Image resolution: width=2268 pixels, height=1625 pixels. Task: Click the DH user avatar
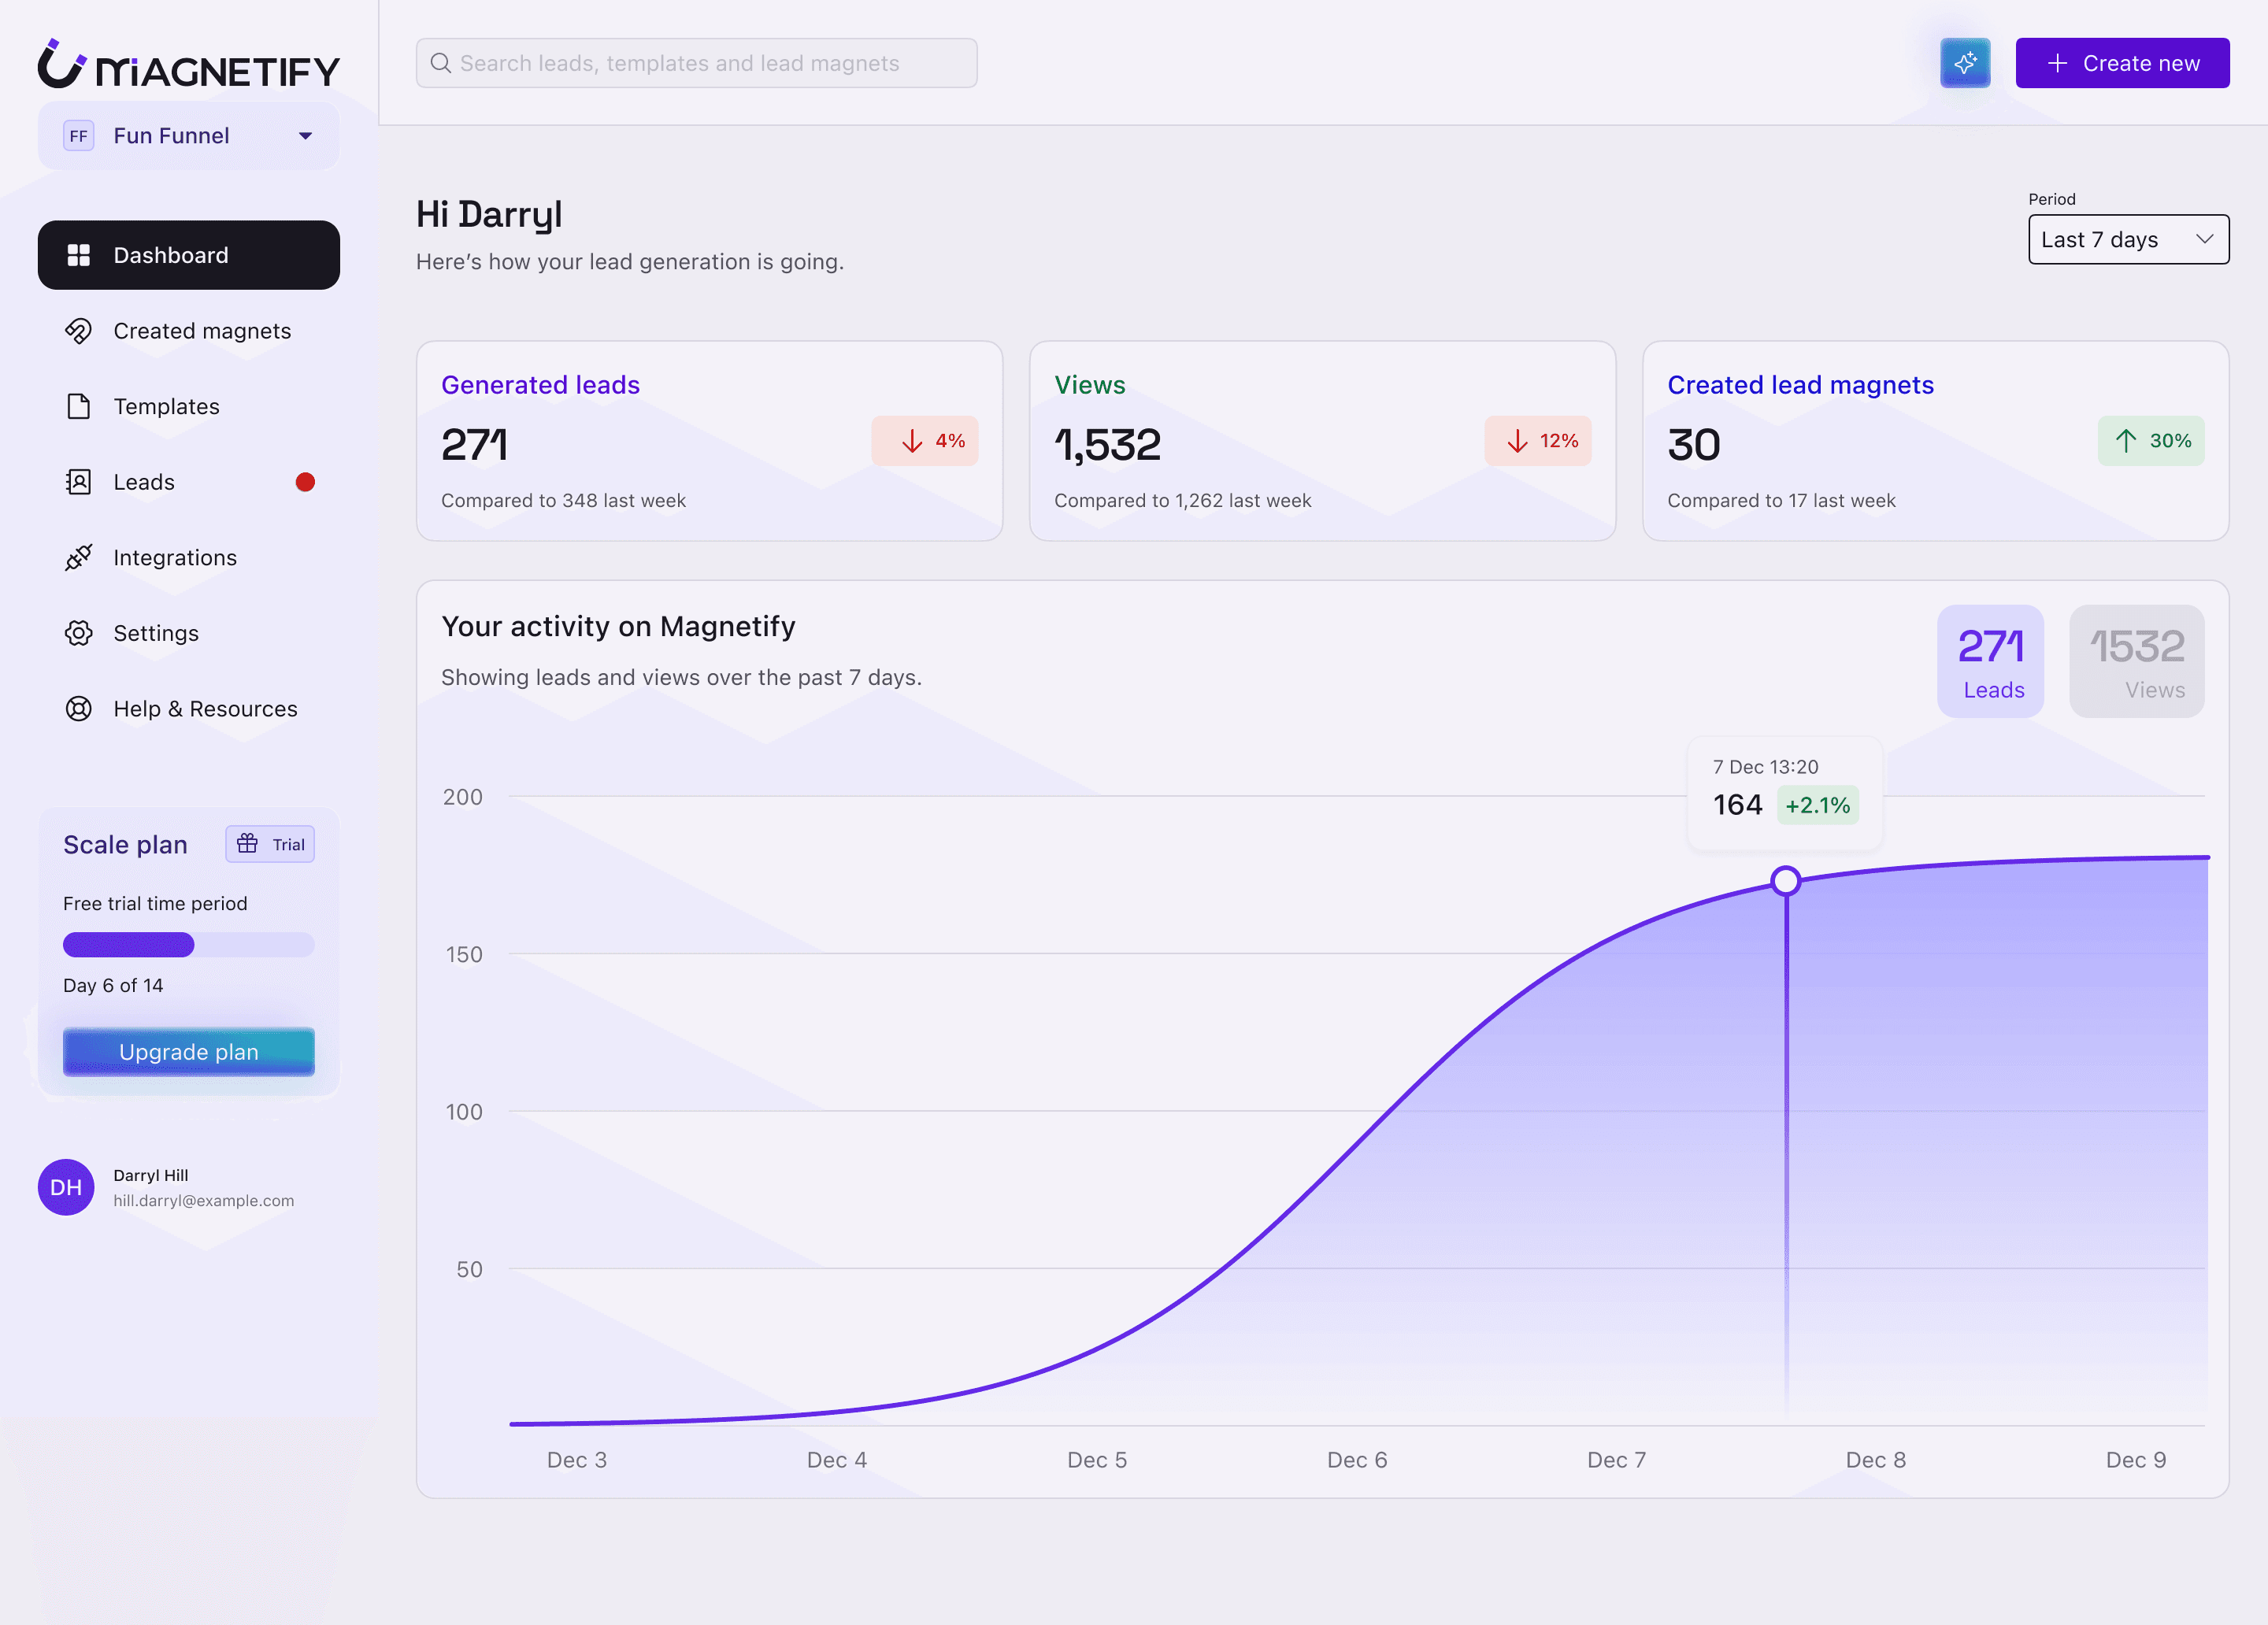coord(66,1187)
